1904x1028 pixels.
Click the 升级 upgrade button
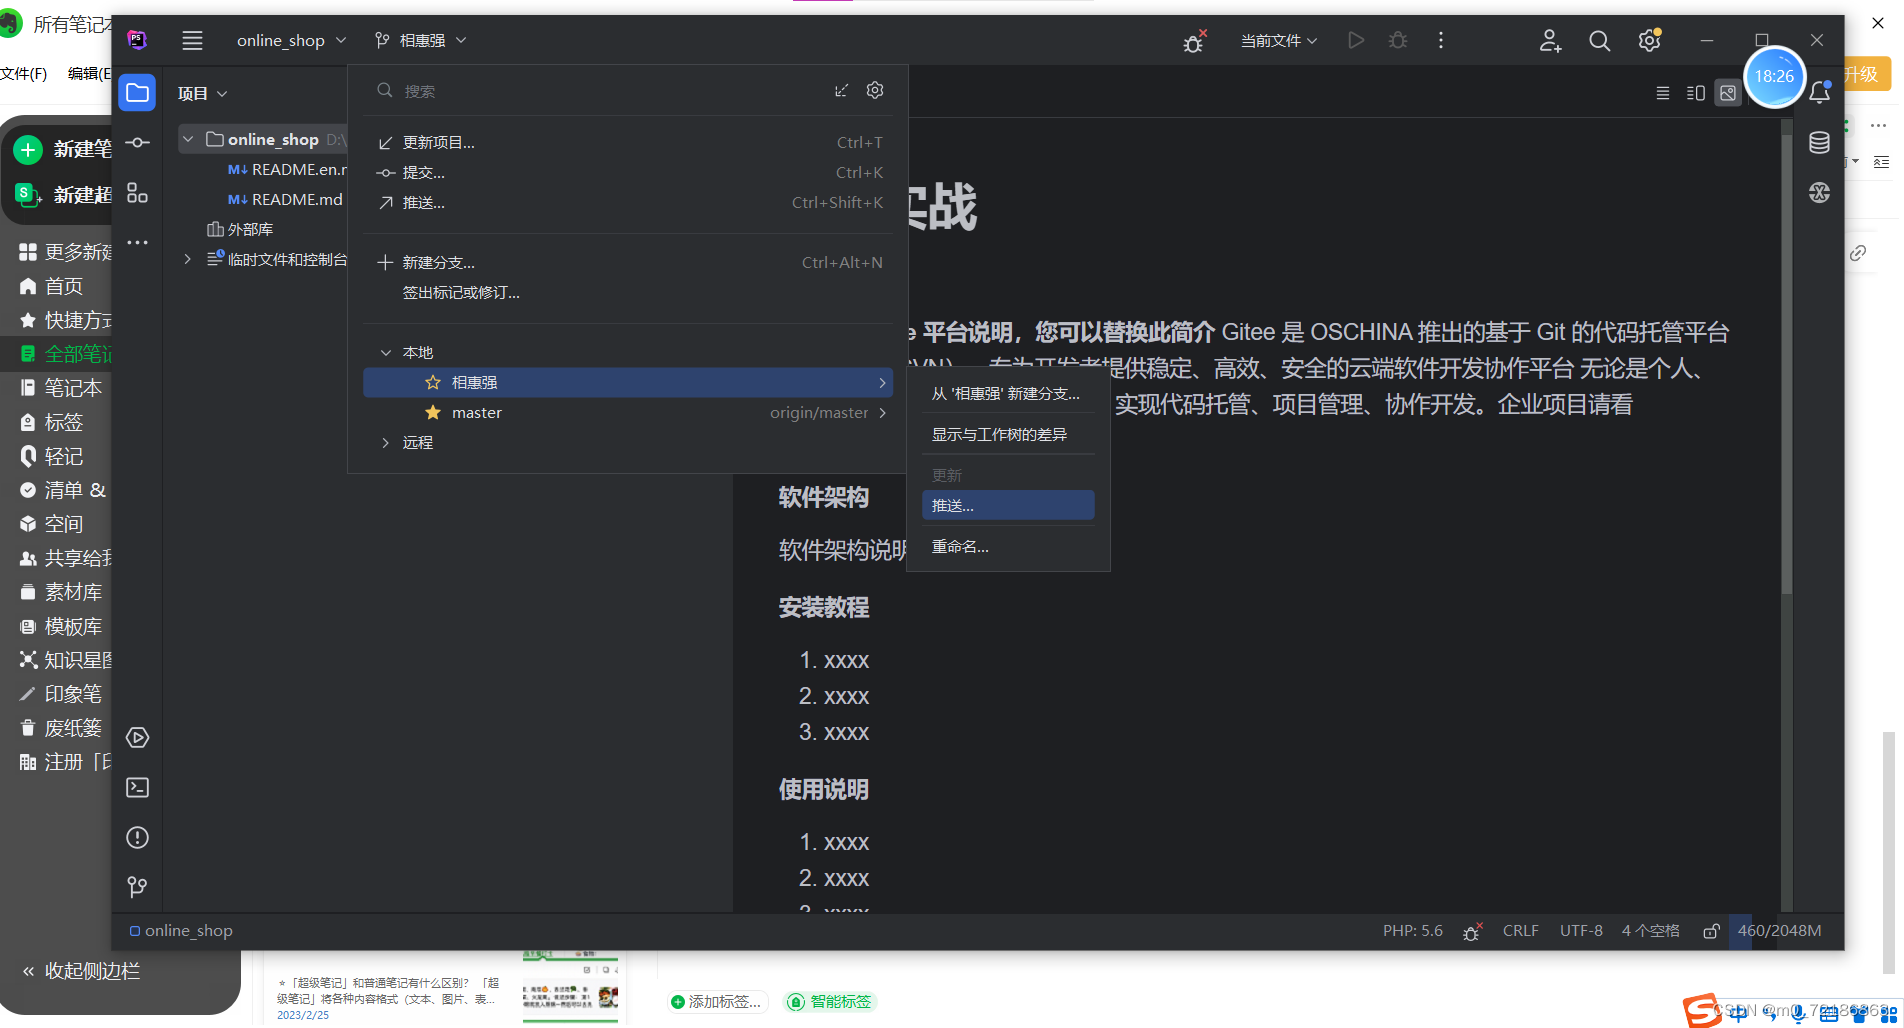click(x=1866, y=74)
